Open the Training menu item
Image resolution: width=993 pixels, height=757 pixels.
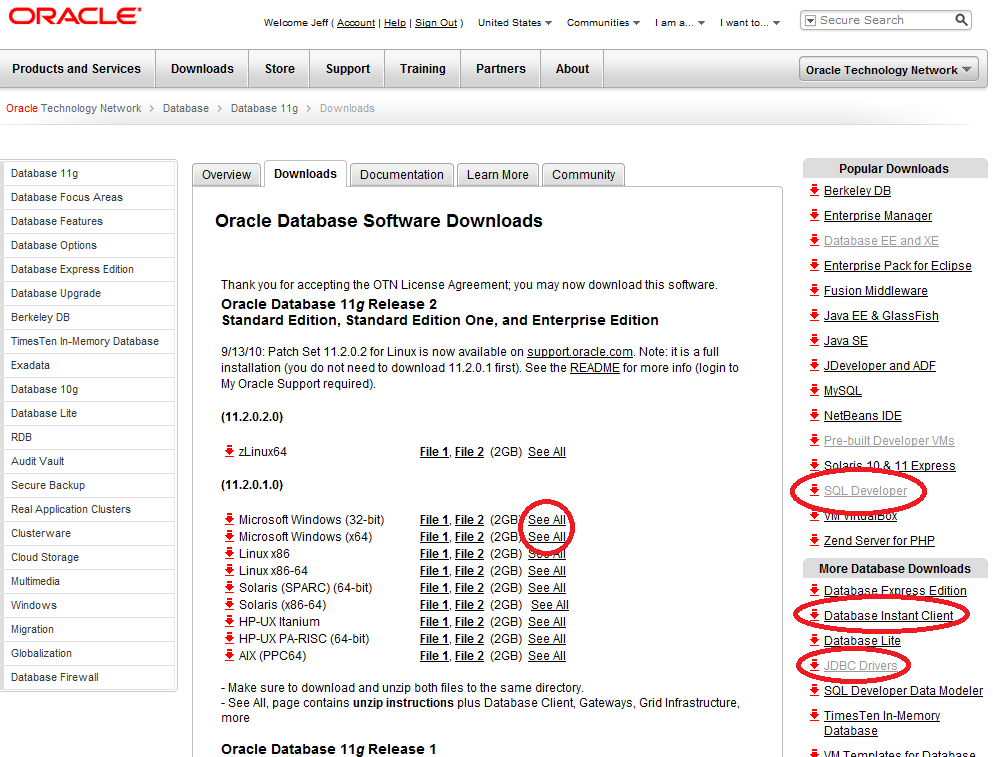tap(422, 68)
